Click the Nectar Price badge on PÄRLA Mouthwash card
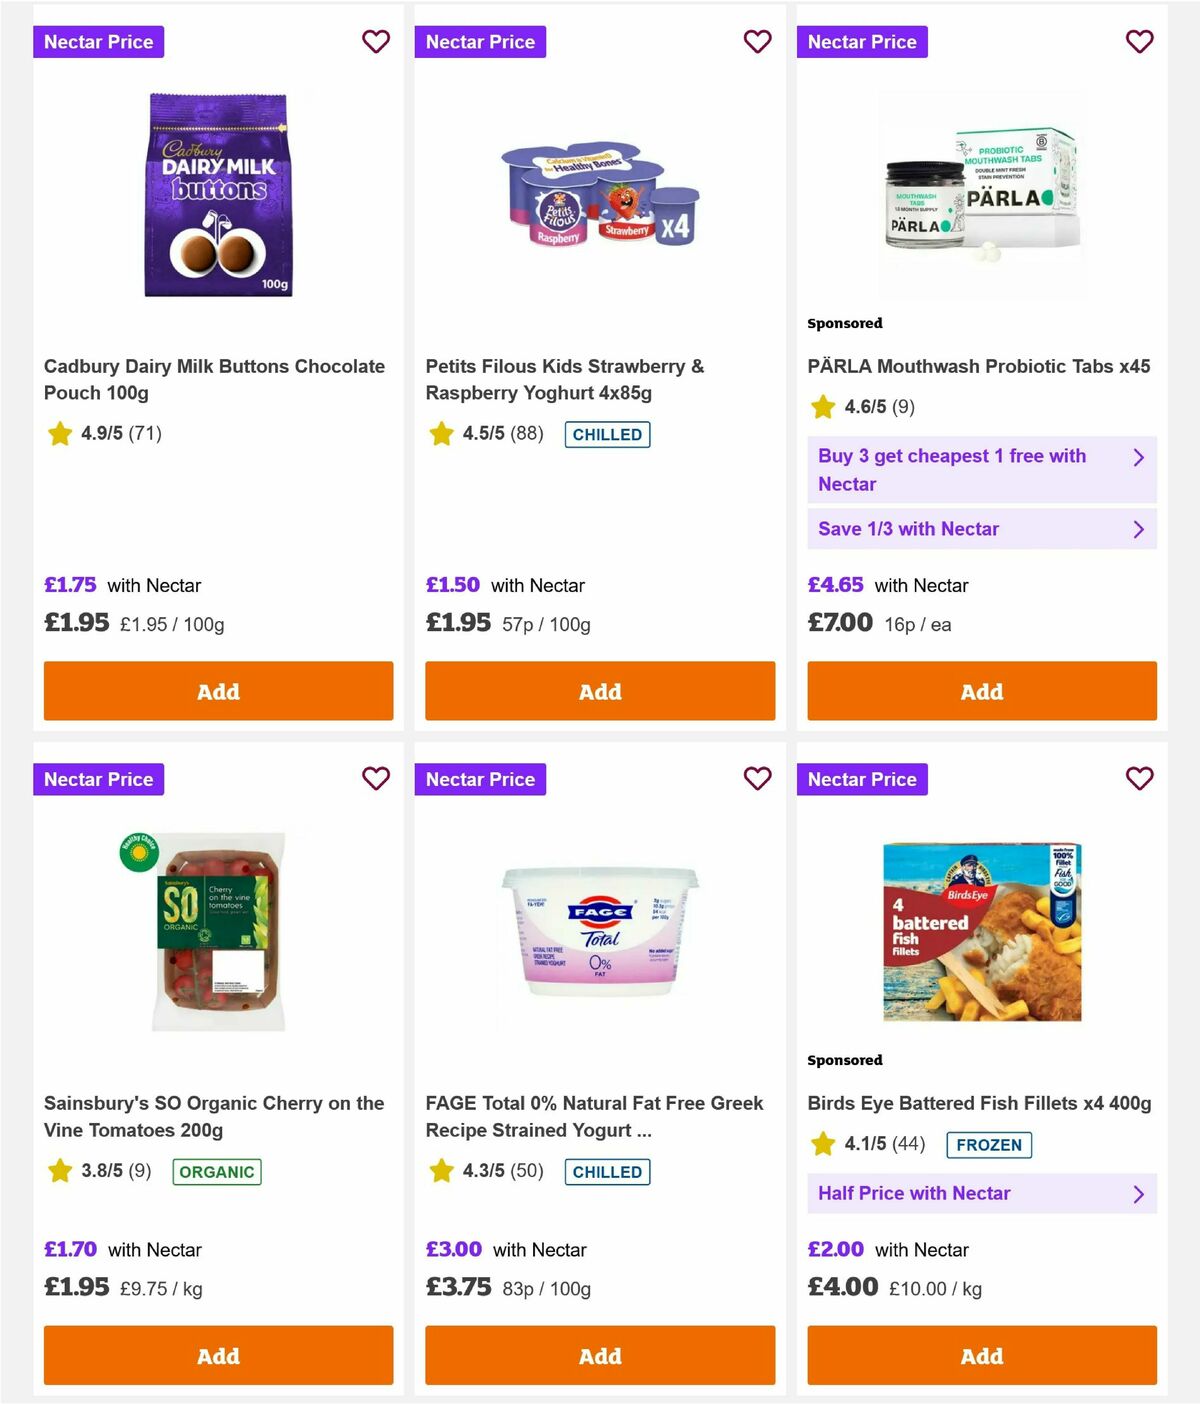This screenshot has height=1404, width=1200. pyautogui.click(x=862, y=42)
